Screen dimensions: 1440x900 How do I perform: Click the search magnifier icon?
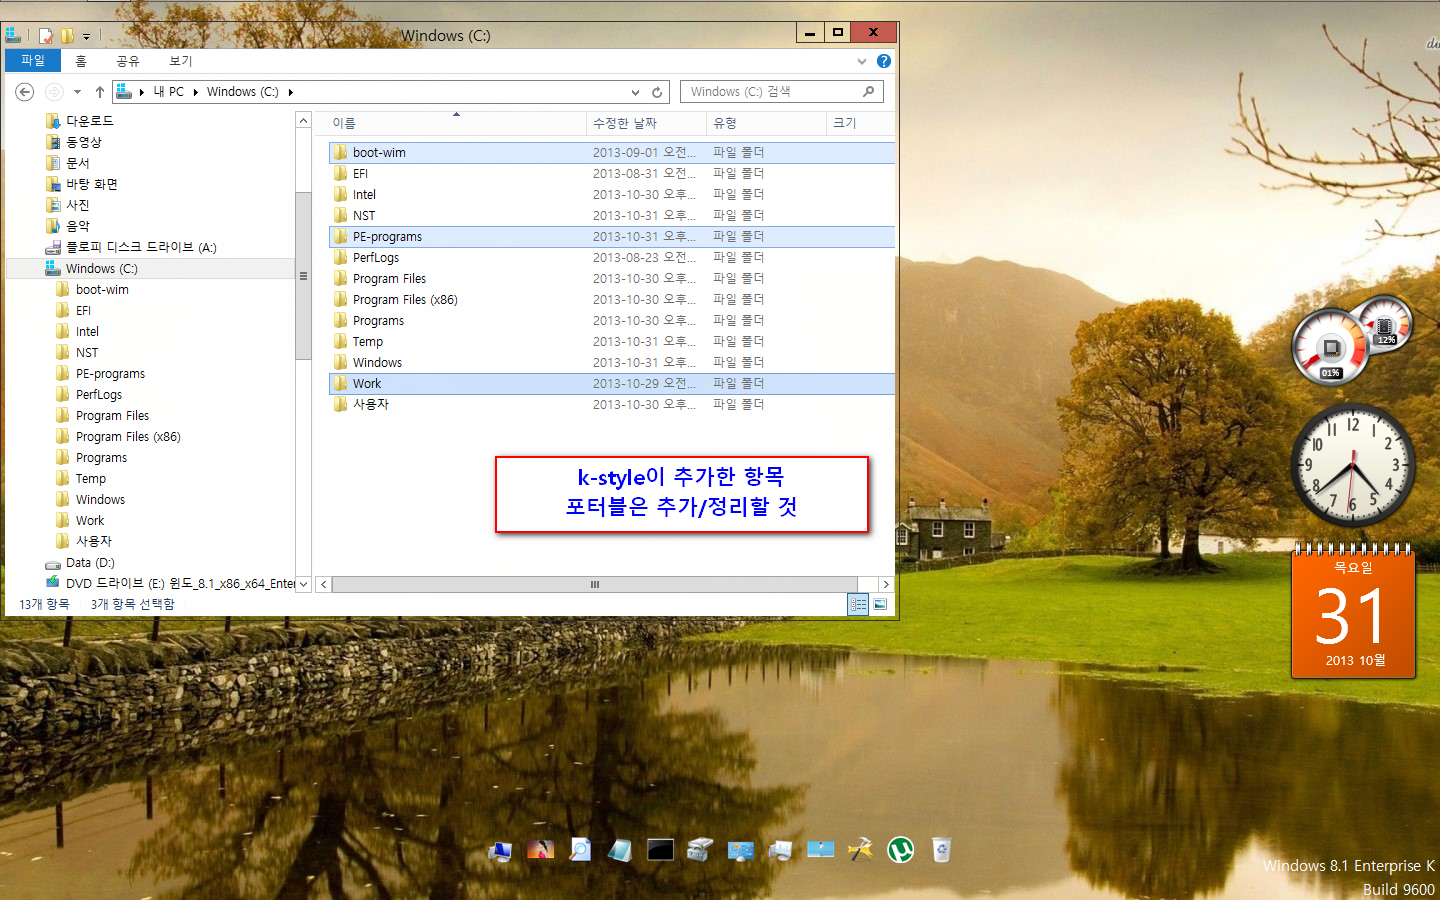pyautogui.click(x=868, y=92)
